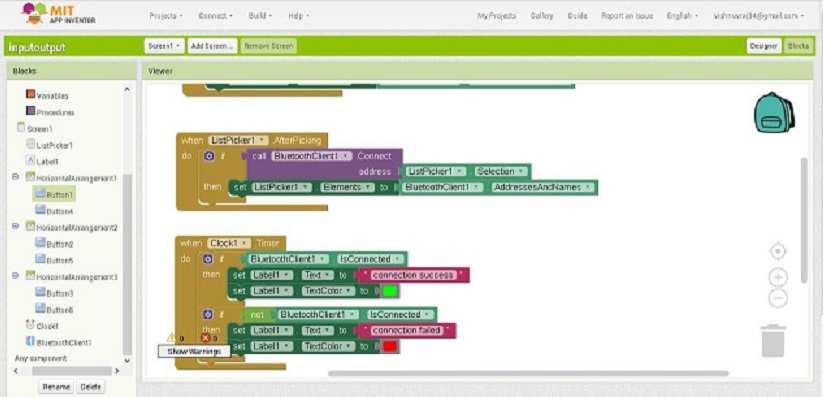Screen dimensions: 823x397
Task: Click the 'connection failed' text block
Action: tap(407, 330)
